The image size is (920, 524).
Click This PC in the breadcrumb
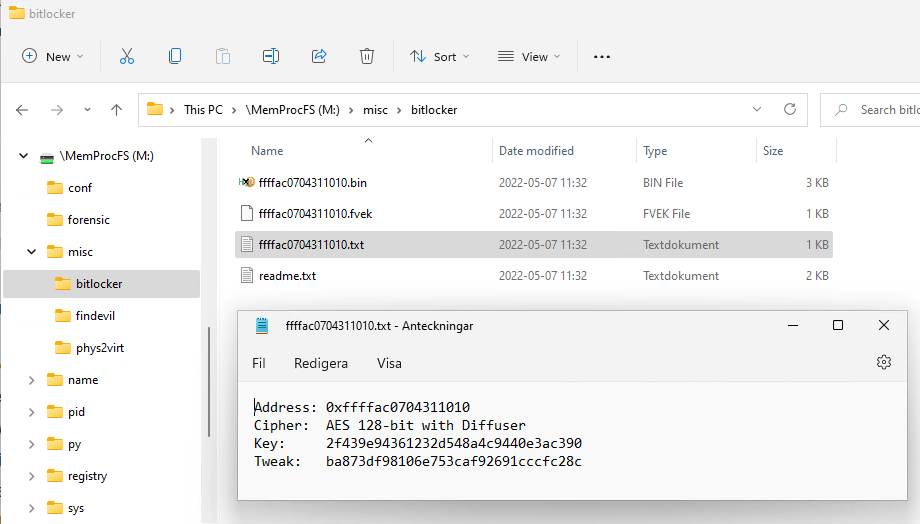pos(203,110)
